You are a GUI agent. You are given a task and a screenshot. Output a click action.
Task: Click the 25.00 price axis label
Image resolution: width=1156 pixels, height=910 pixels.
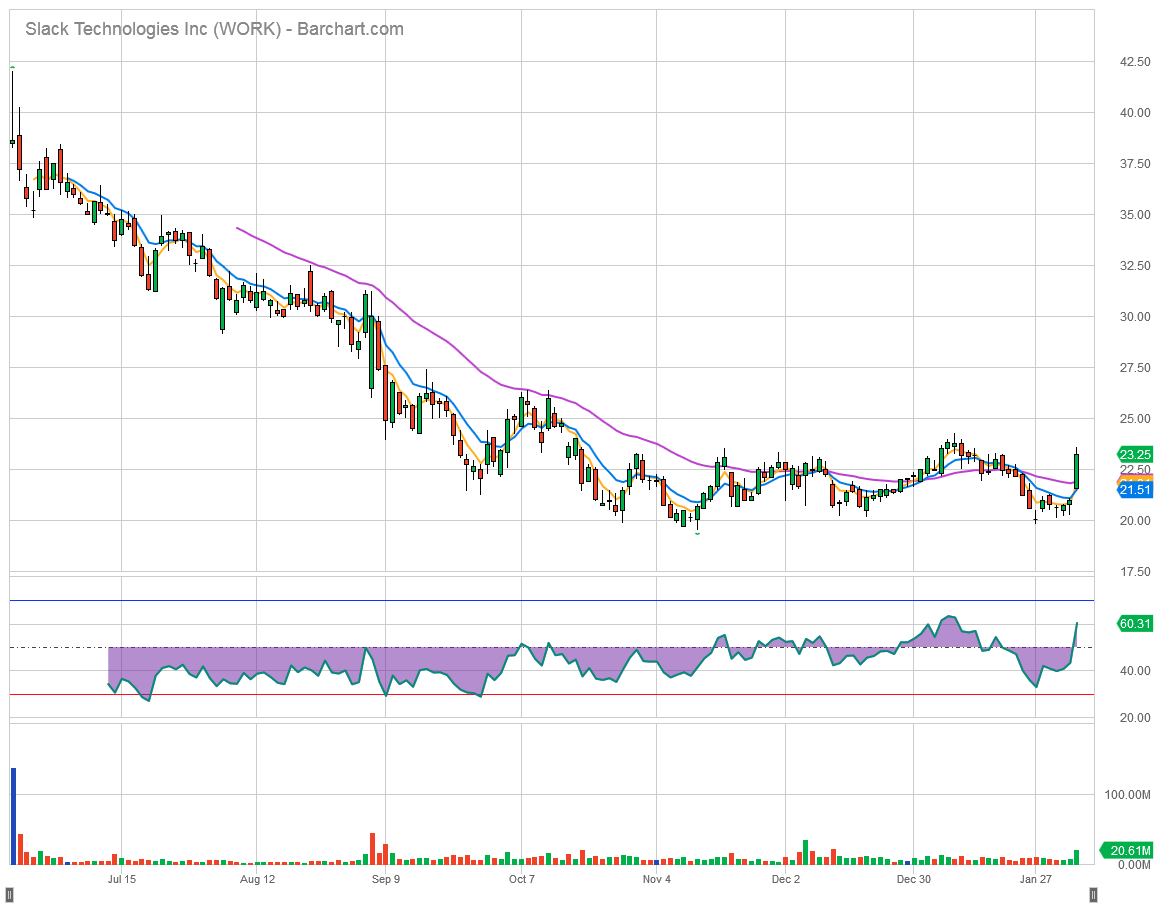coord(1135,419)
